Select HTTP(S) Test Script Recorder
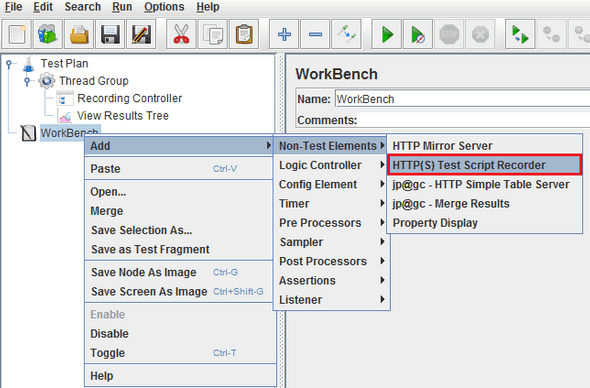590x388 pixels. [485, 165]
